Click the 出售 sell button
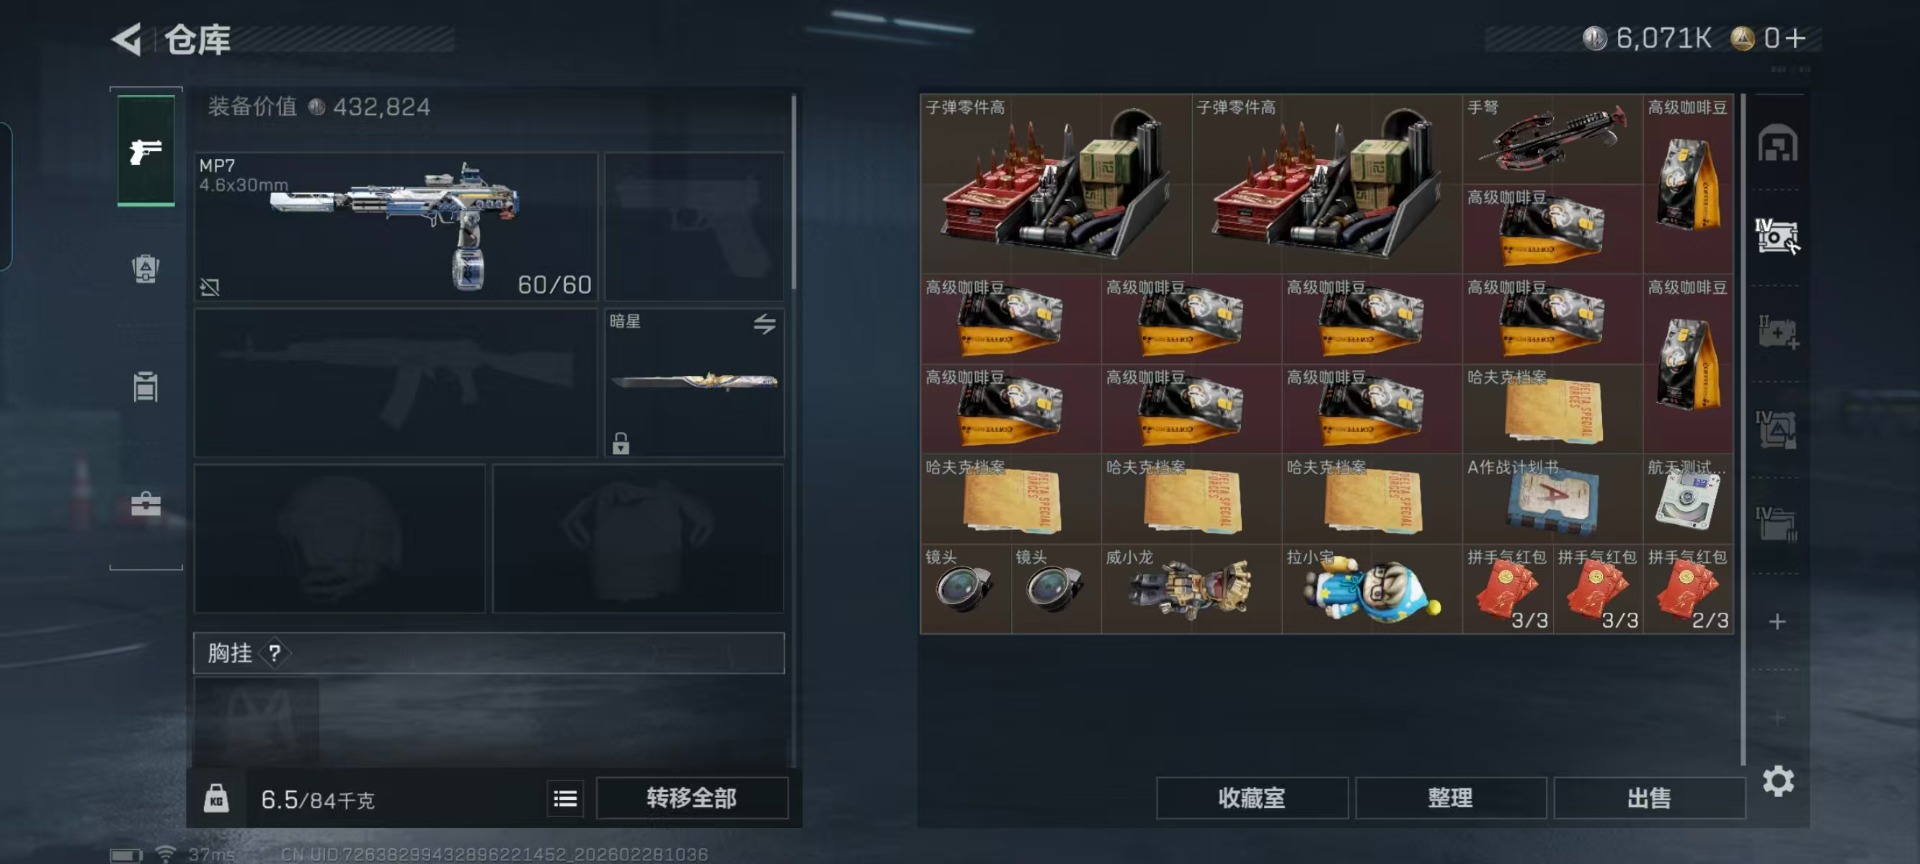 click(1649, 798)
